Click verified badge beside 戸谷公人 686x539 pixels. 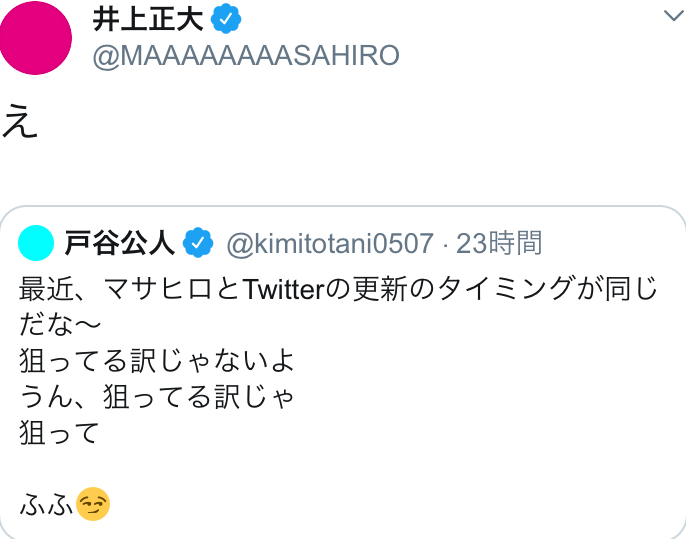[198, 242]
